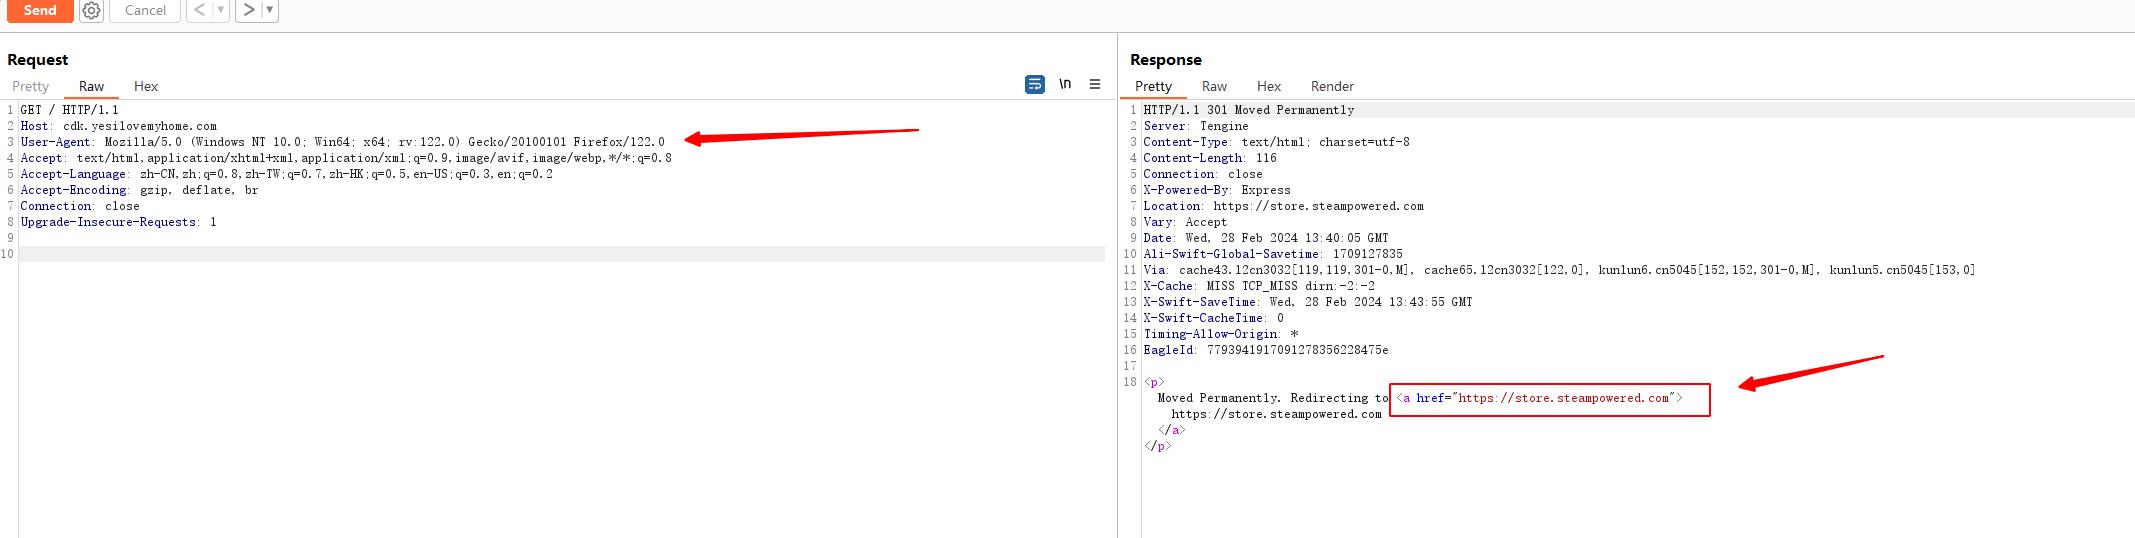Expand the back history dropdown arrow
This screenshot has width=2135, height=538.
[220, 10]
